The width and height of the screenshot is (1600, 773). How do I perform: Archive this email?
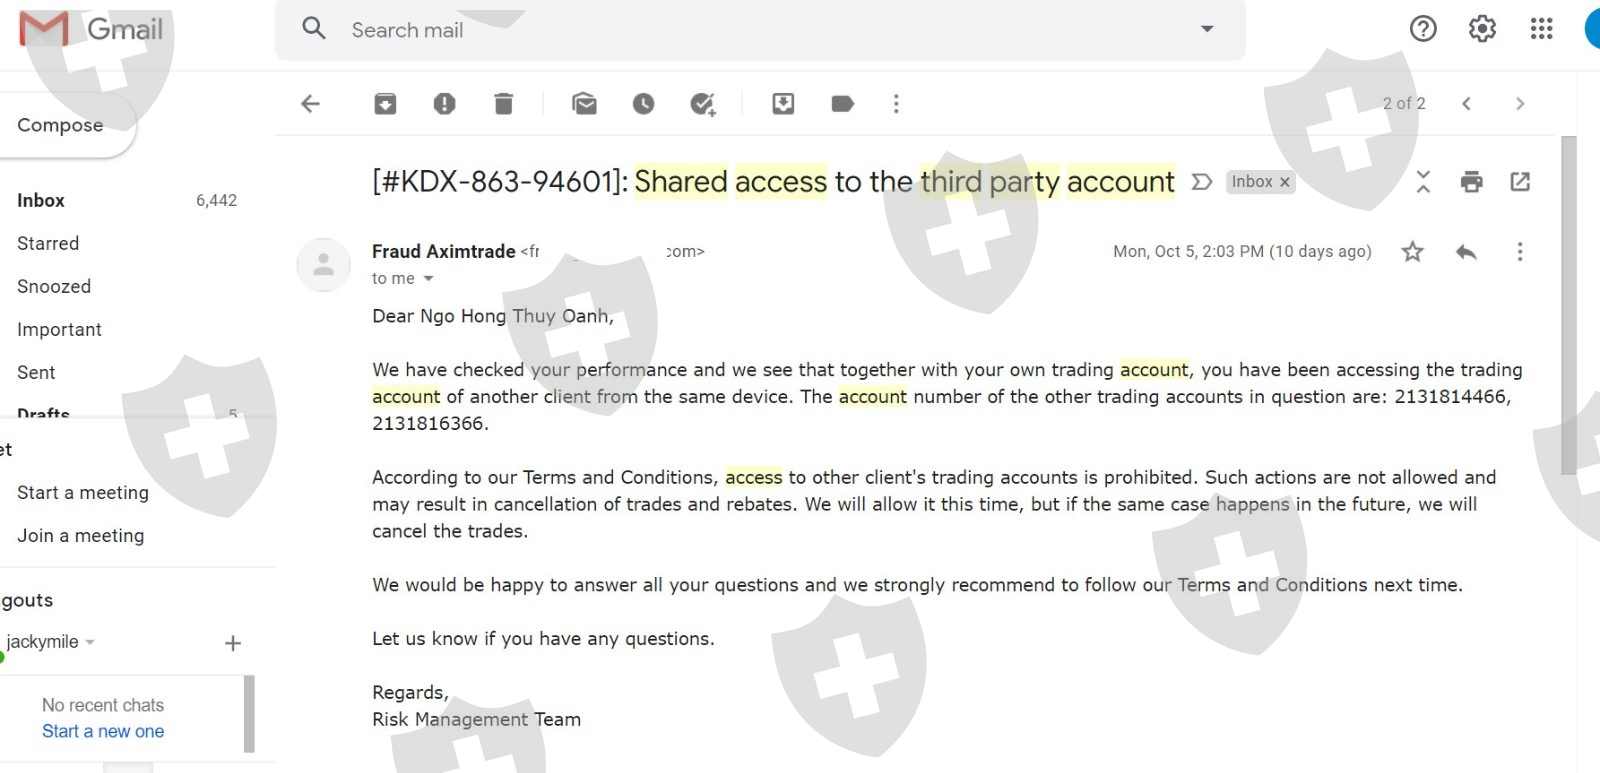[x=385, y=104]
